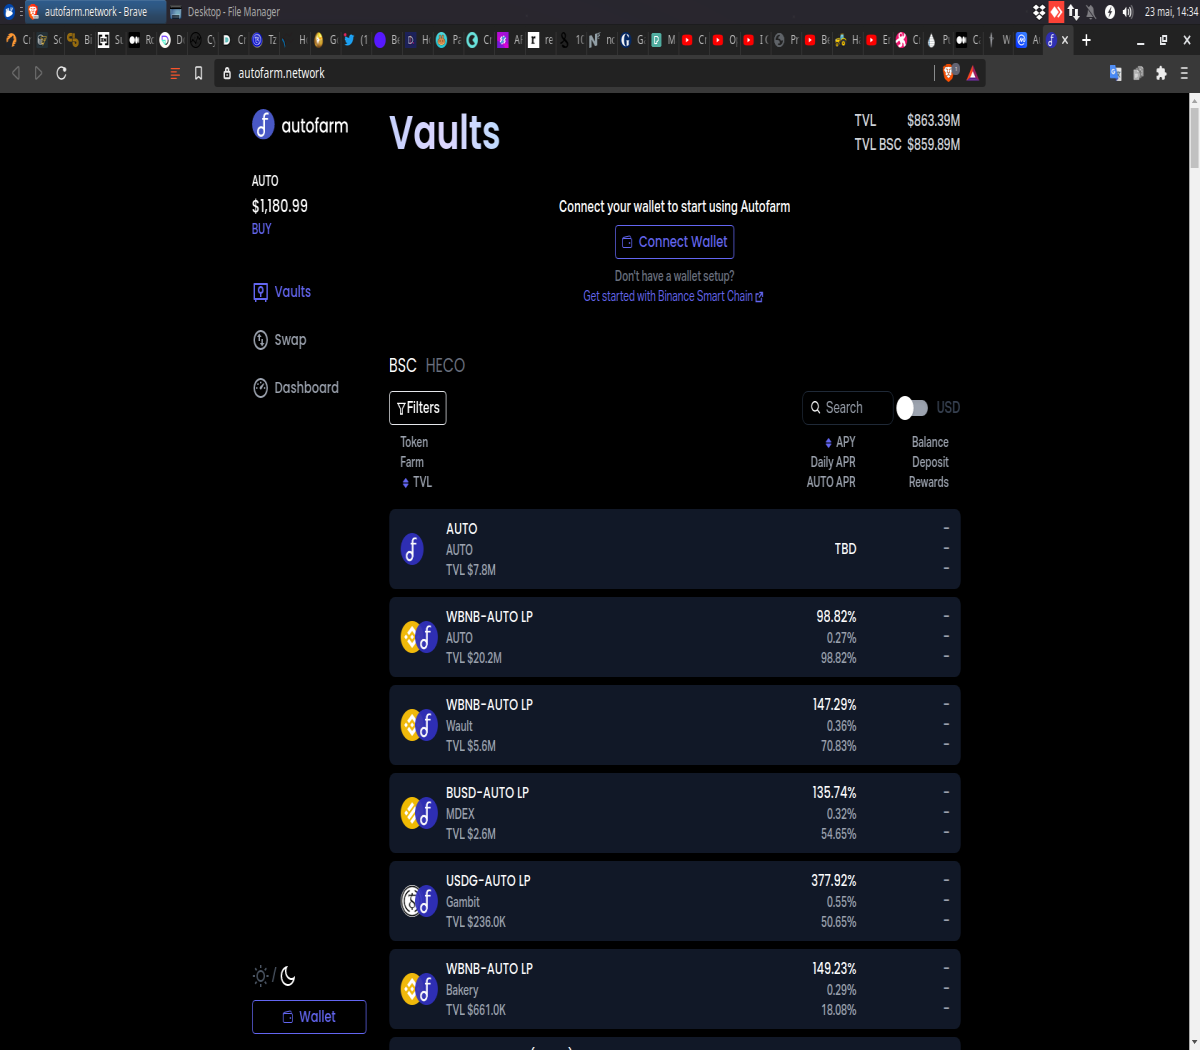Switch to dark mode moon icon
The height and width of the screenshot is (1050, 1200).
(x=288, y=976)
